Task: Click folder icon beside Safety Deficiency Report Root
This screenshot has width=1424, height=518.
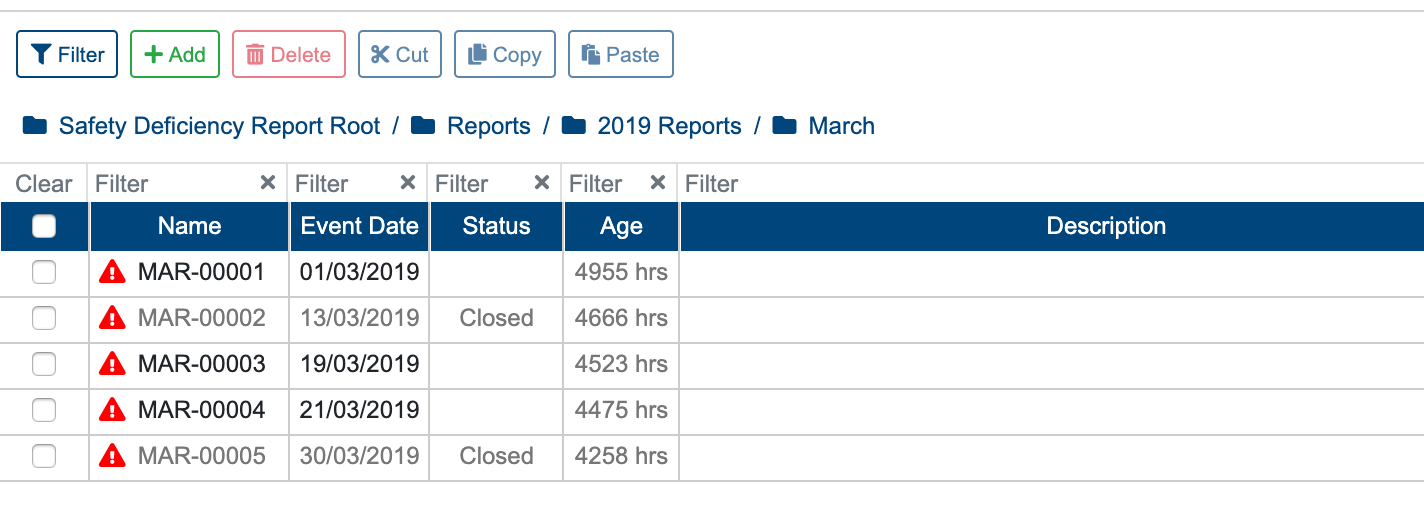Action: tap(35, 126)
